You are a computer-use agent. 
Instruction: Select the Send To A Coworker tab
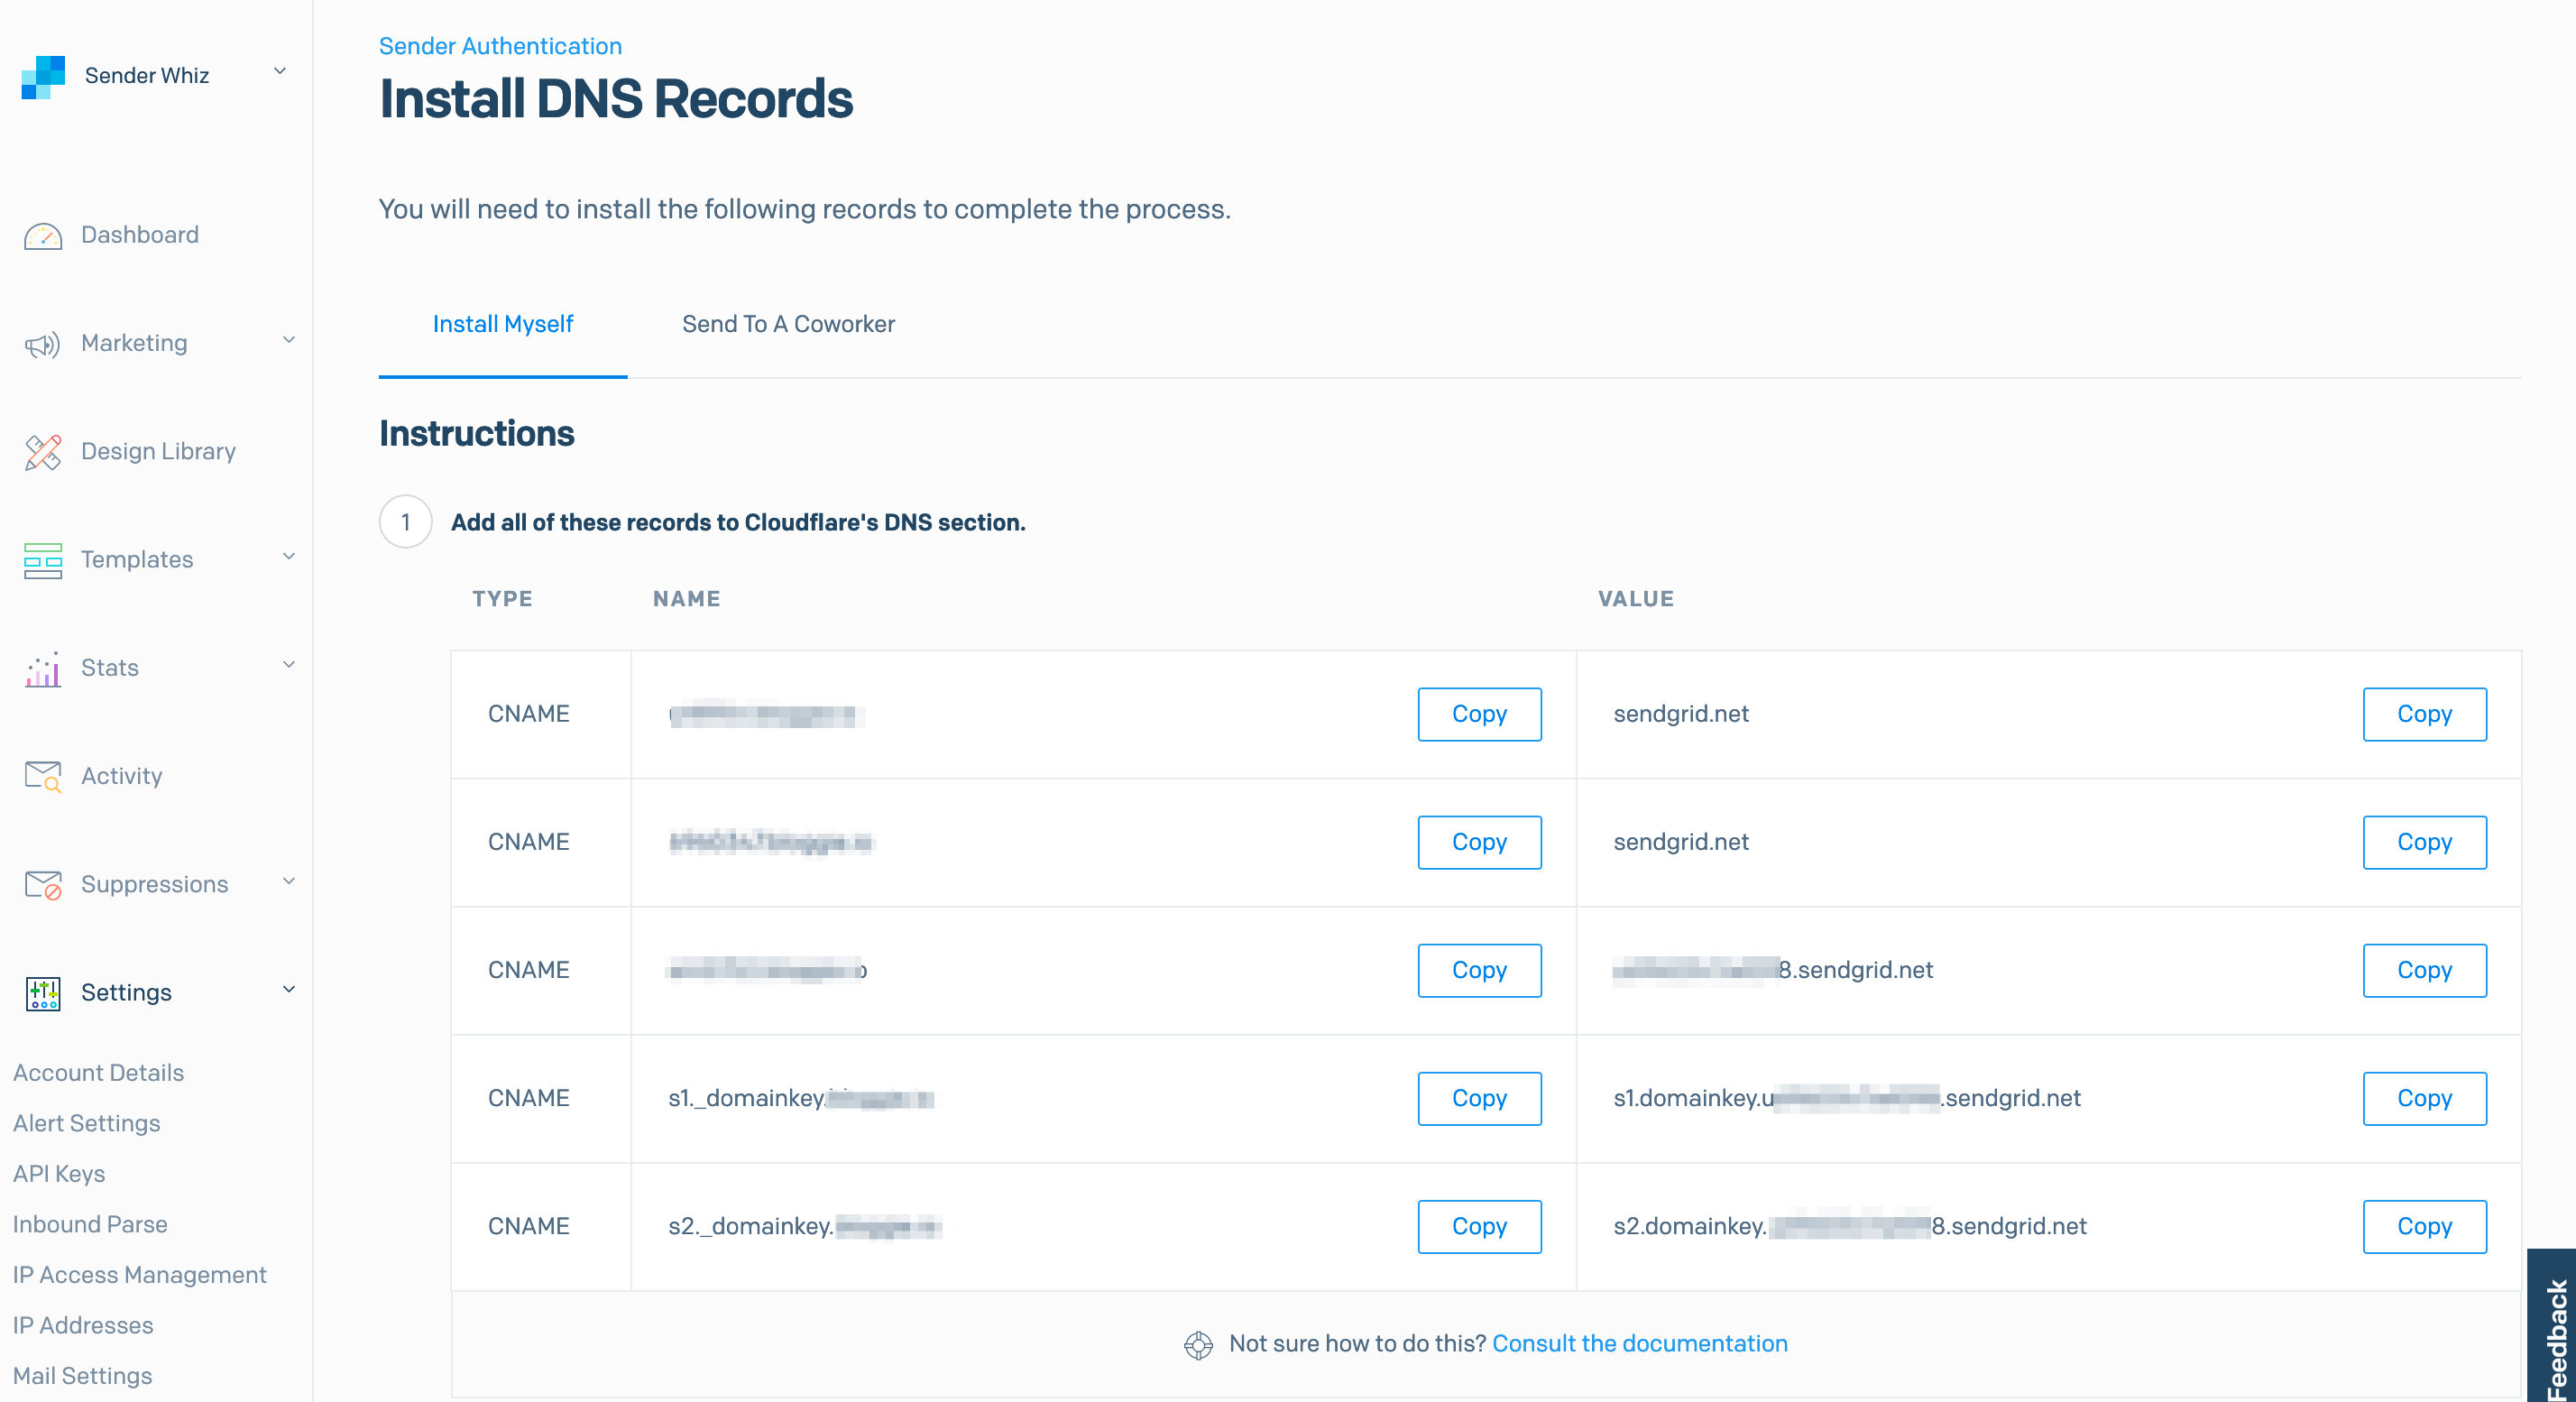pyautogui.click(x=787, y=323)
